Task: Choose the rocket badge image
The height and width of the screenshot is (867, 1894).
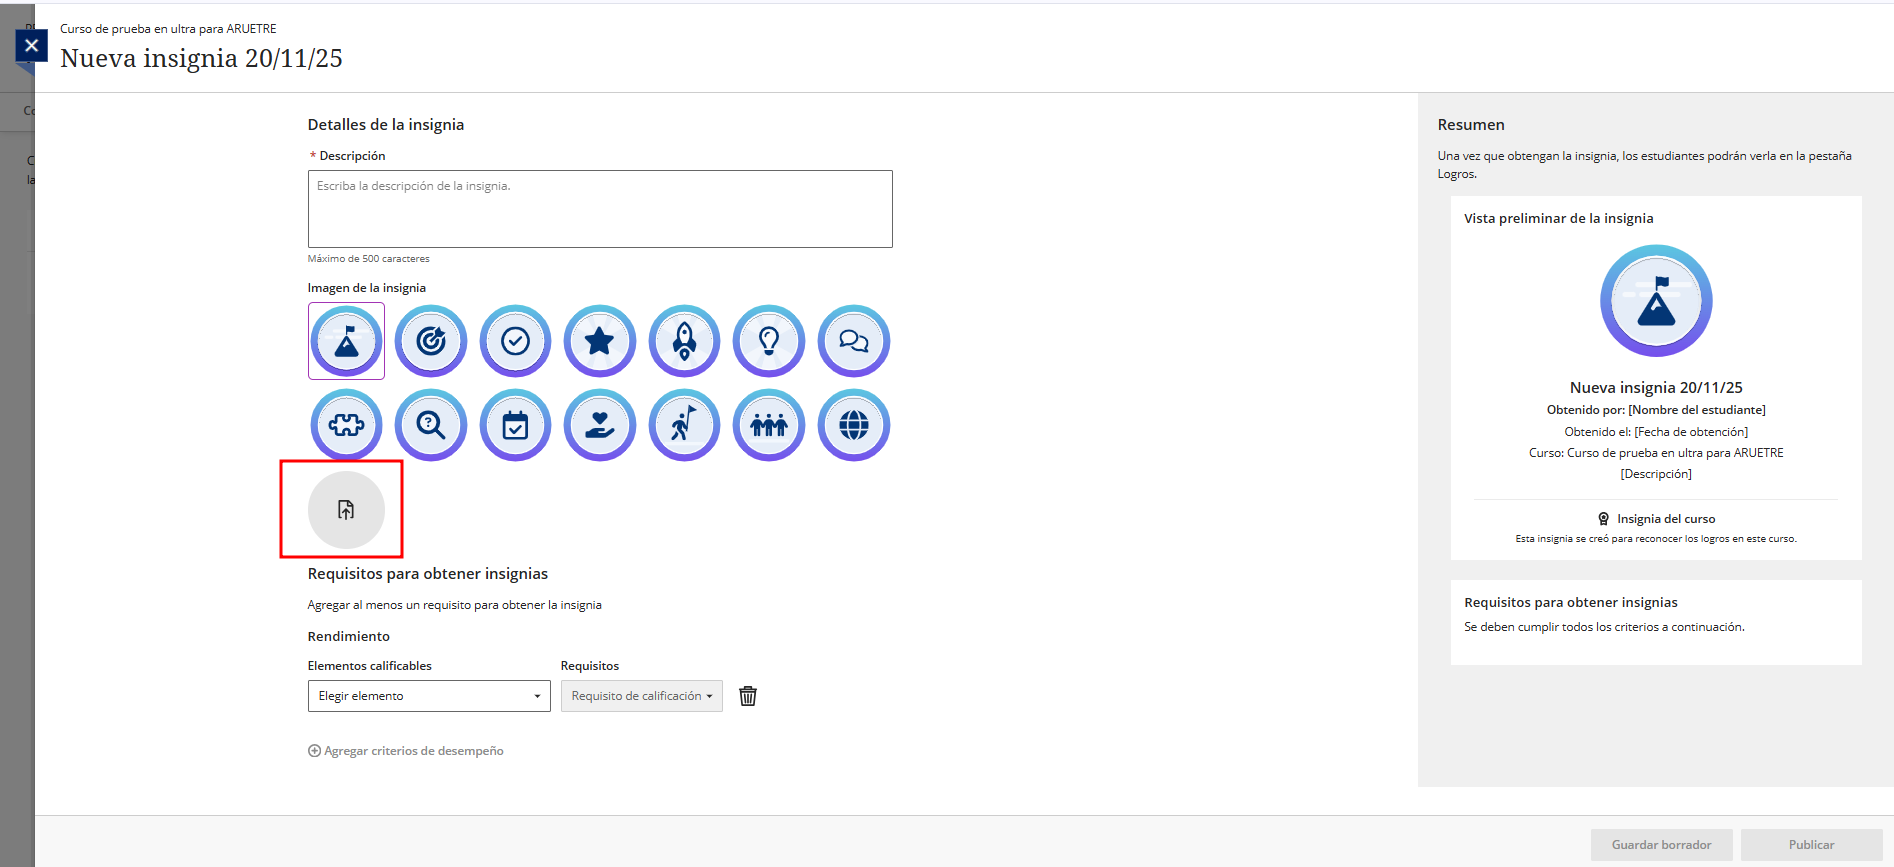Action: 684,341
